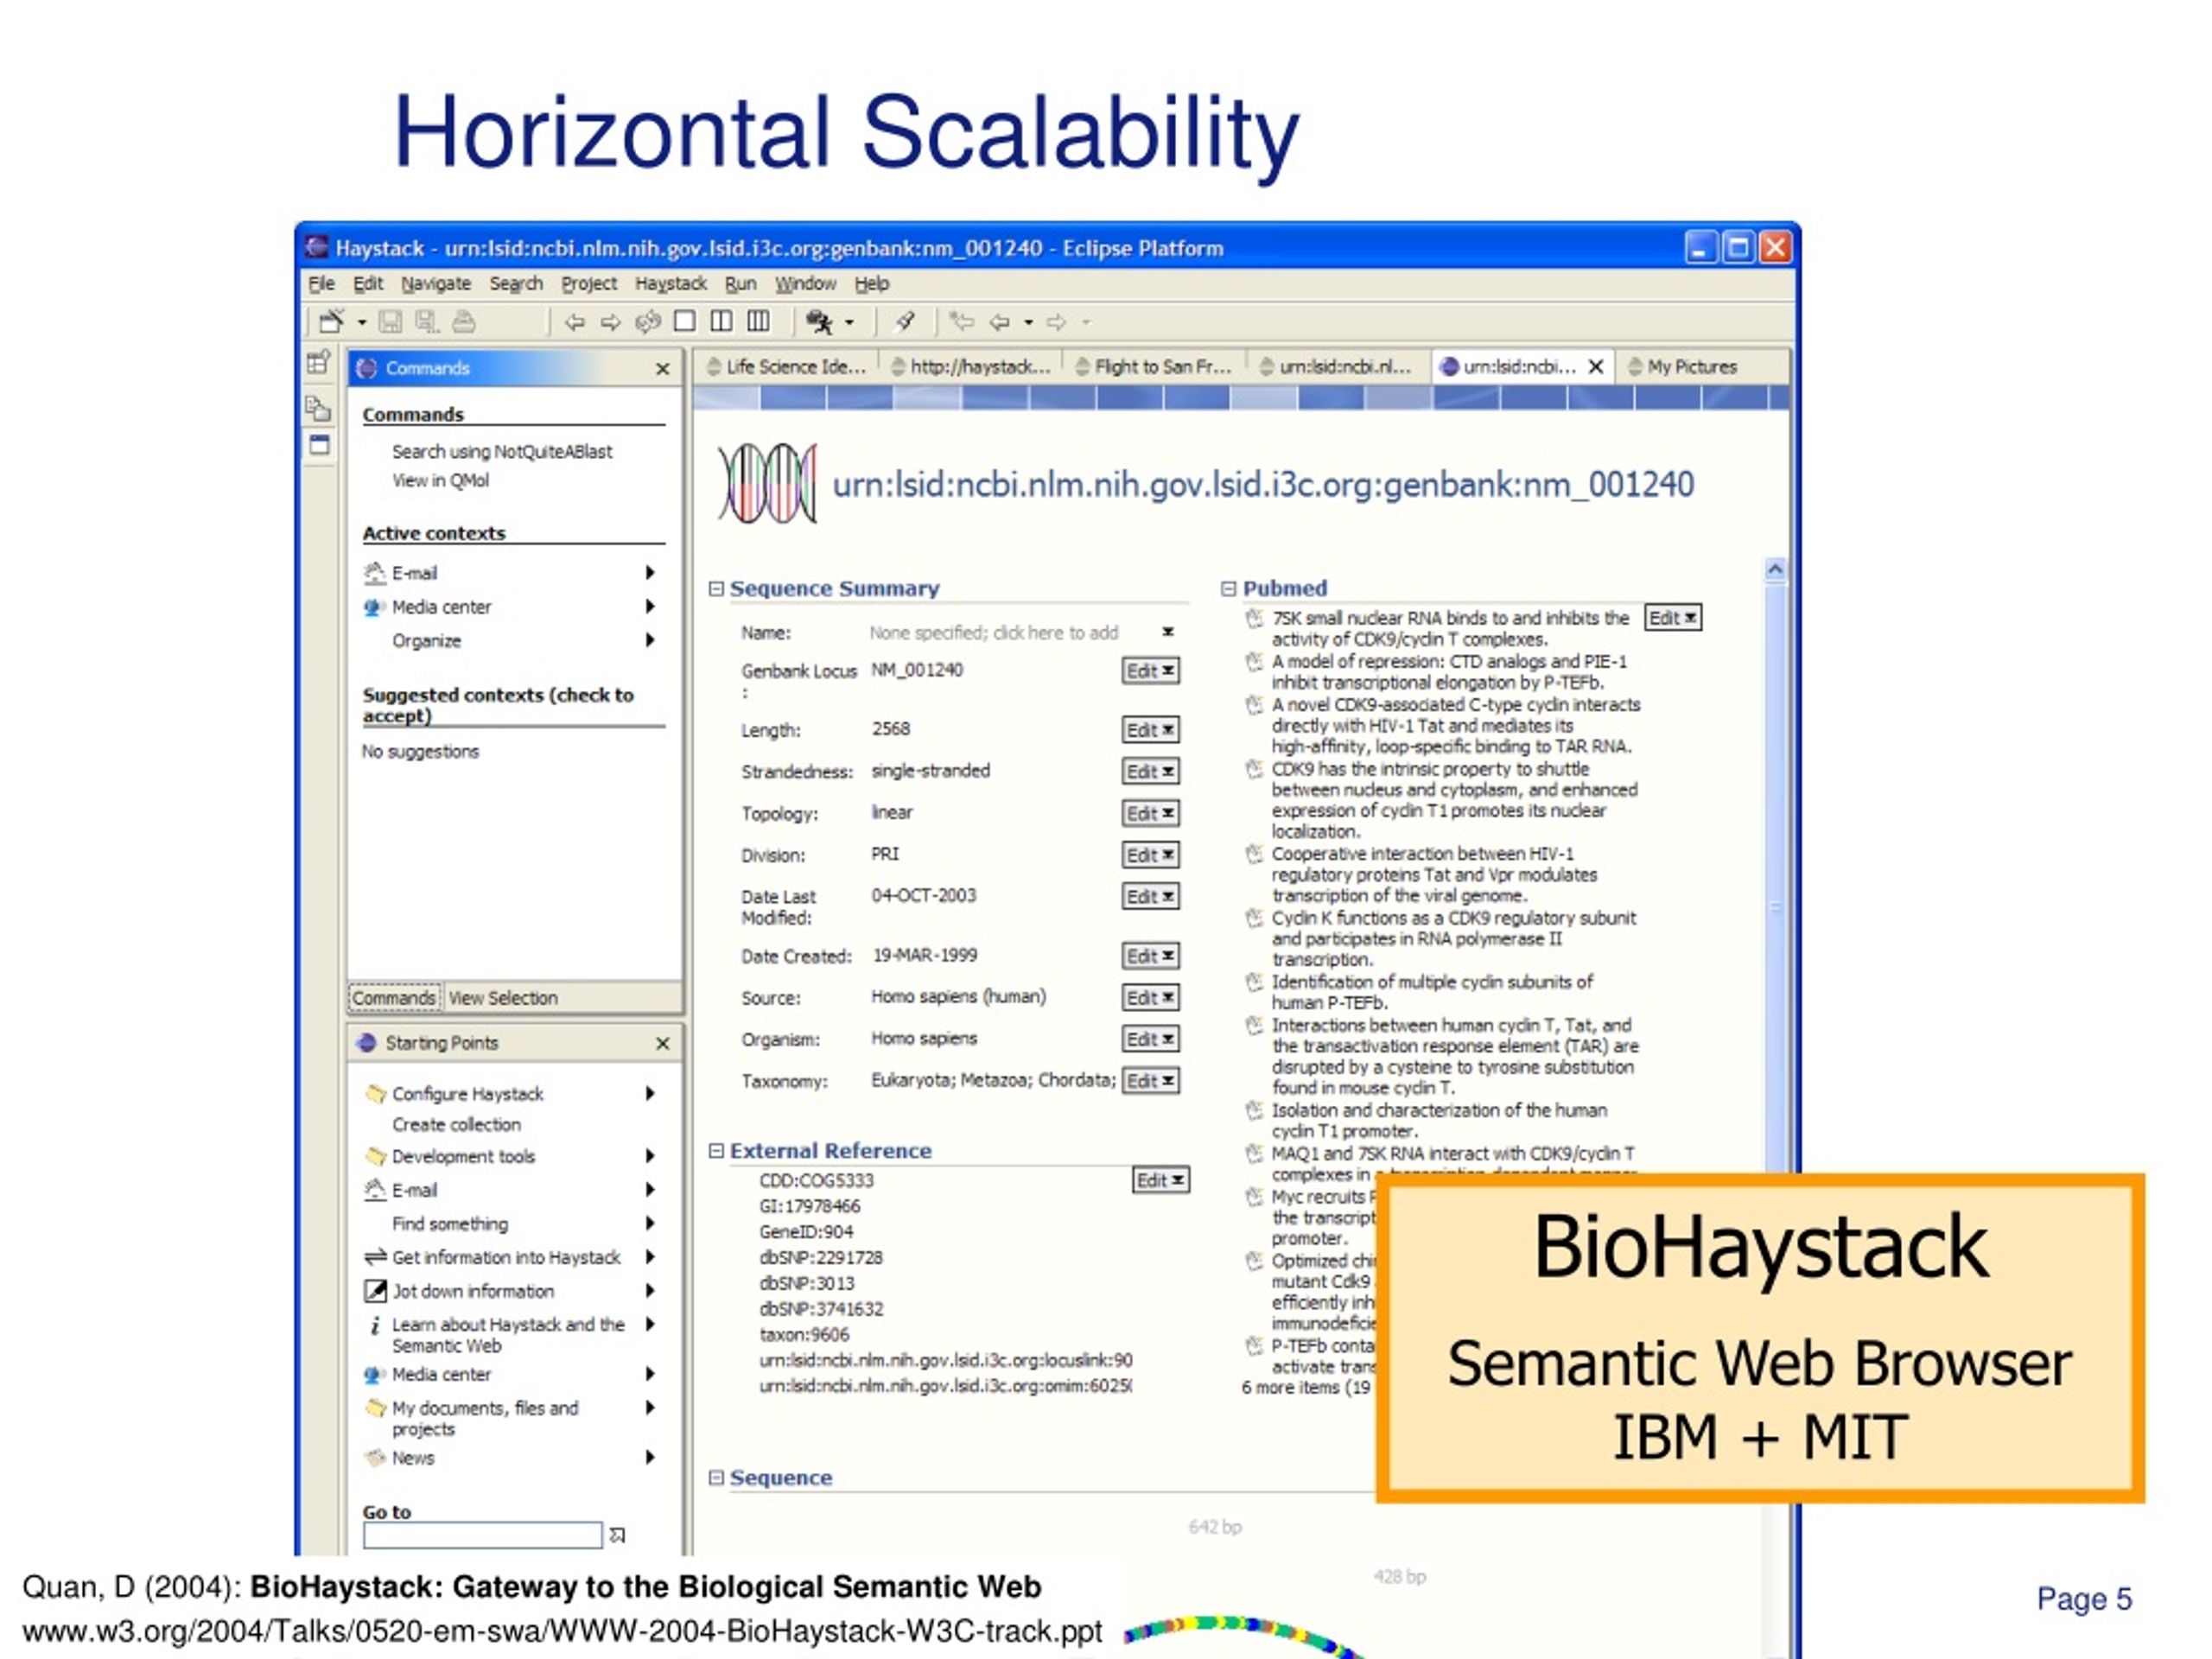The image size is (2212, 1659).
Task: Open the Edit dropdown for Genbank Locus
Action: (x=1150, y=670)
